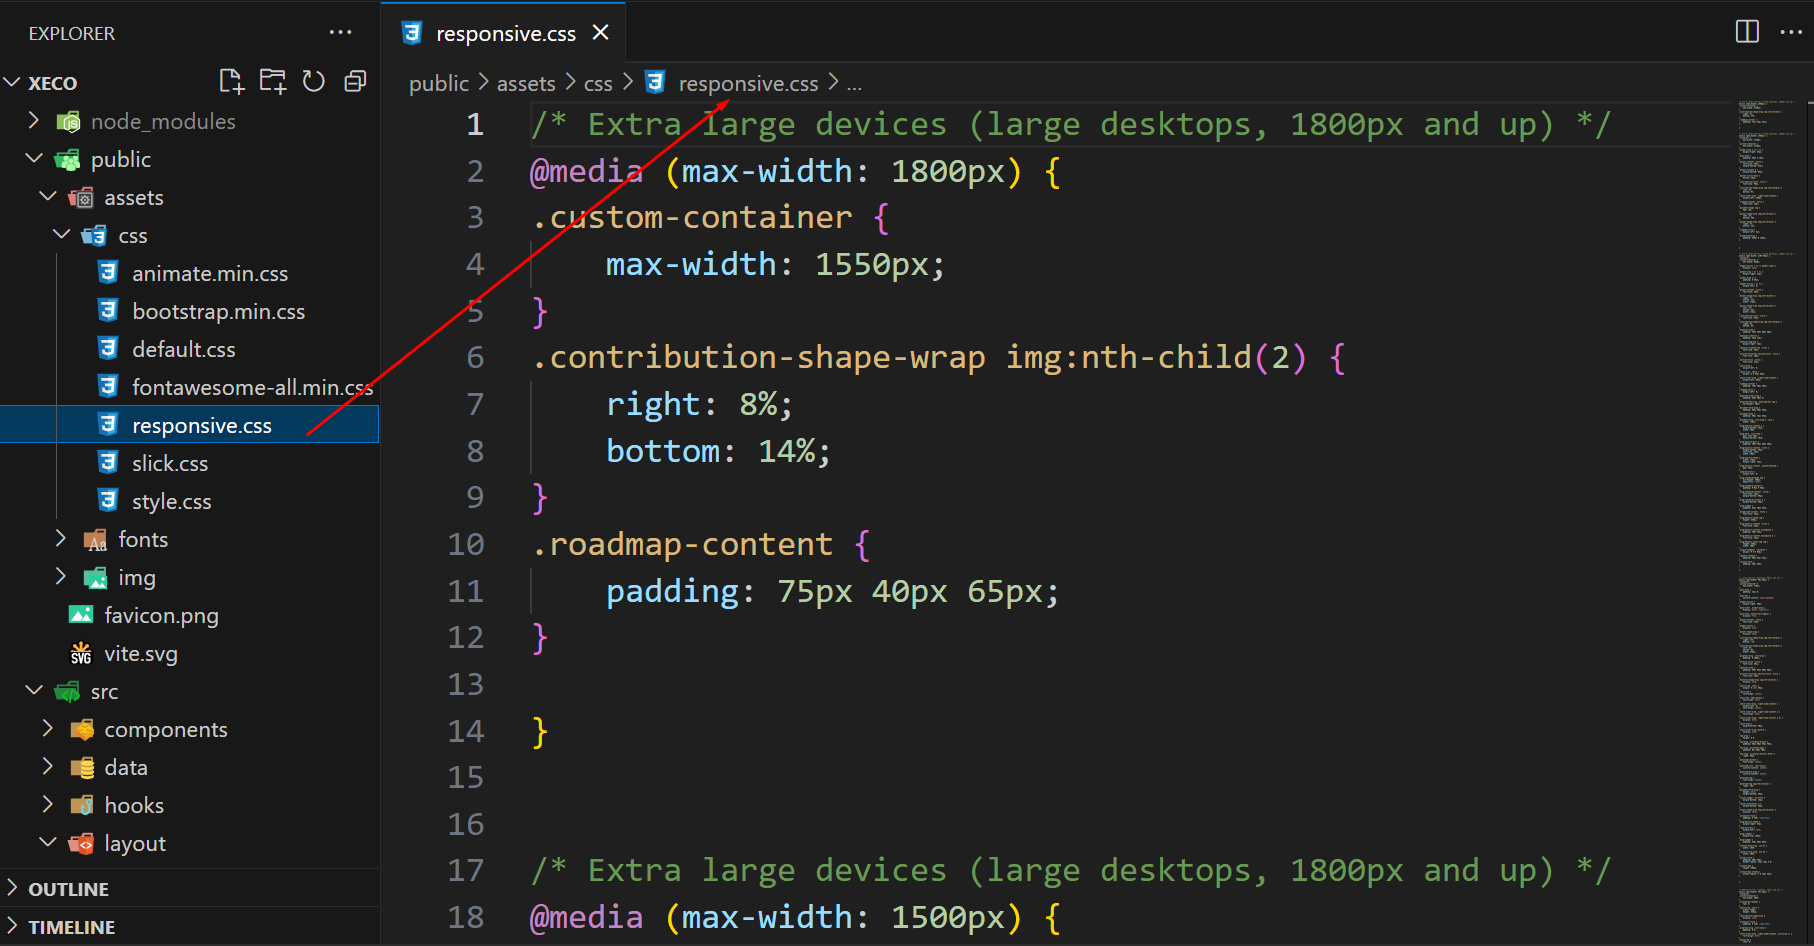The height and width of the screenshot is (946, 1814).
Task: Collapse all folders in Explorer
Action: (355, 82)
